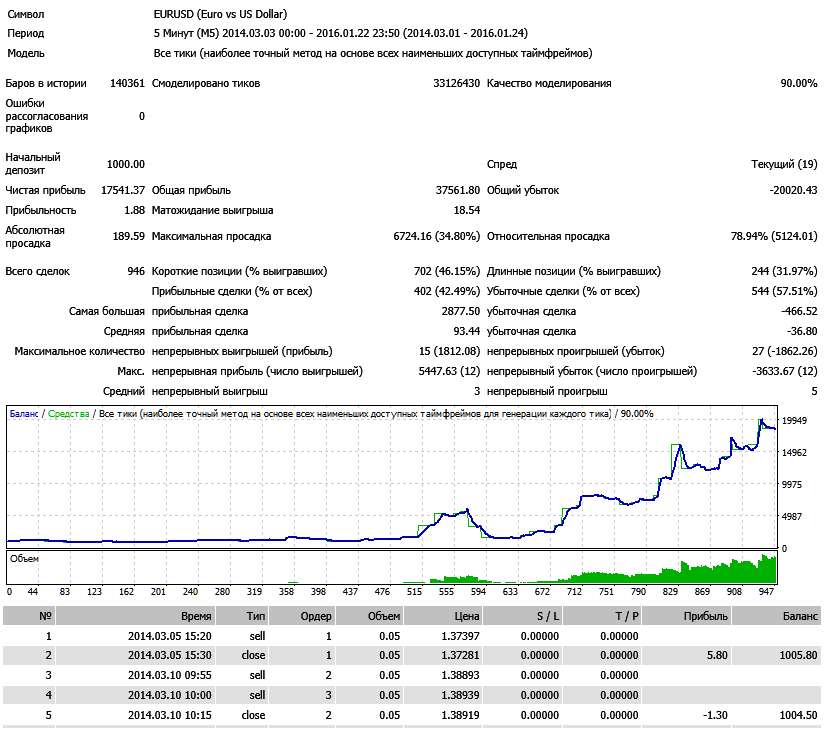Viewport: 828px width, 735px height.
Task: Click the x-axis tick label 947
Action: point(766,592)
